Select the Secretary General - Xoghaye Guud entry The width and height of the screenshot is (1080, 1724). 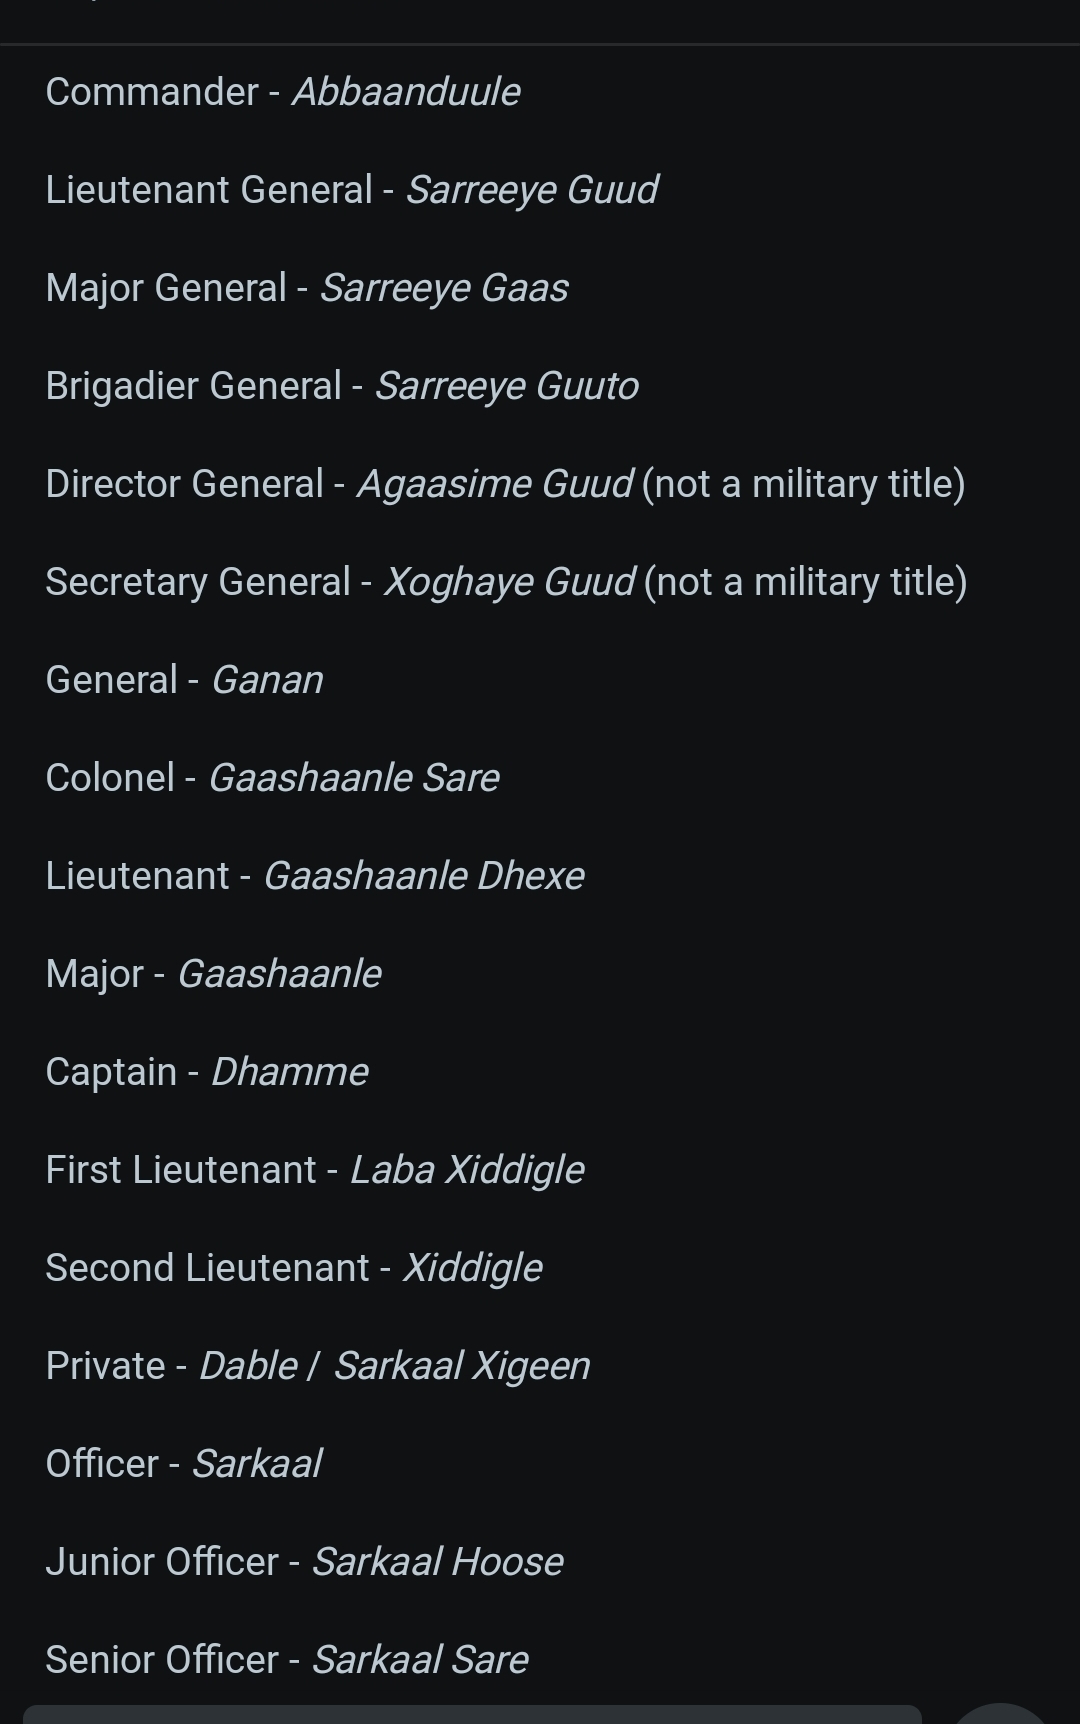pos(507,582)
